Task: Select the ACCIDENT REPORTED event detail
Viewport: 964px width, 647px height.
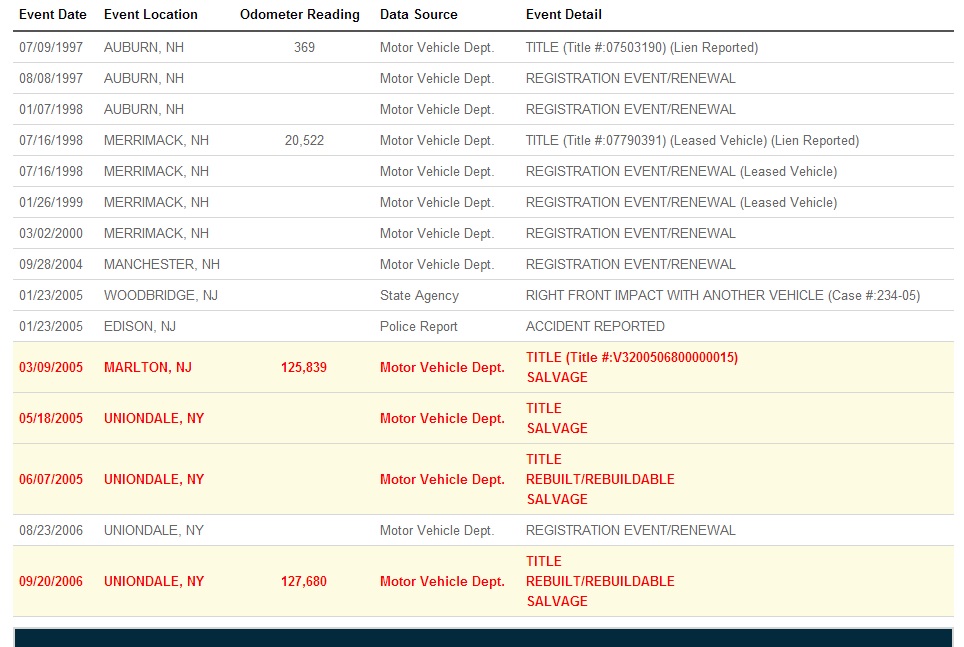Action: (595, 327)
